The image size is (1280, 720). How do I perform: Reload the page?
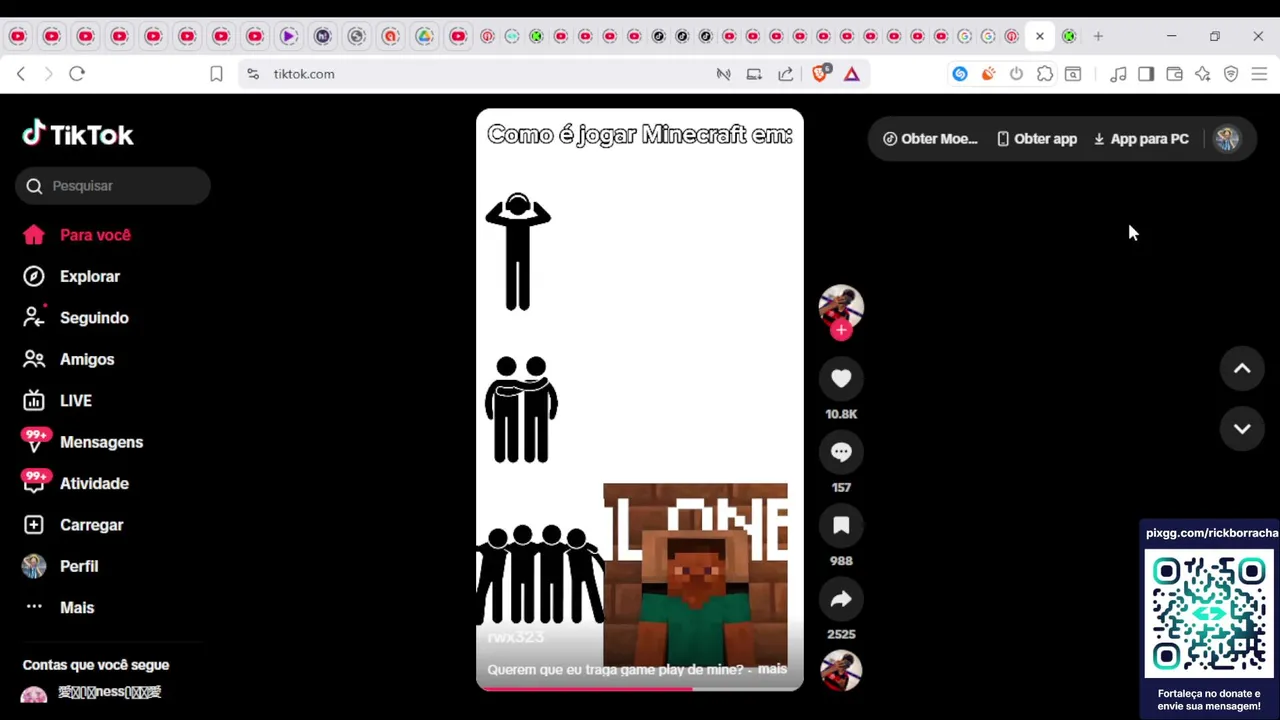pos(77,74)
